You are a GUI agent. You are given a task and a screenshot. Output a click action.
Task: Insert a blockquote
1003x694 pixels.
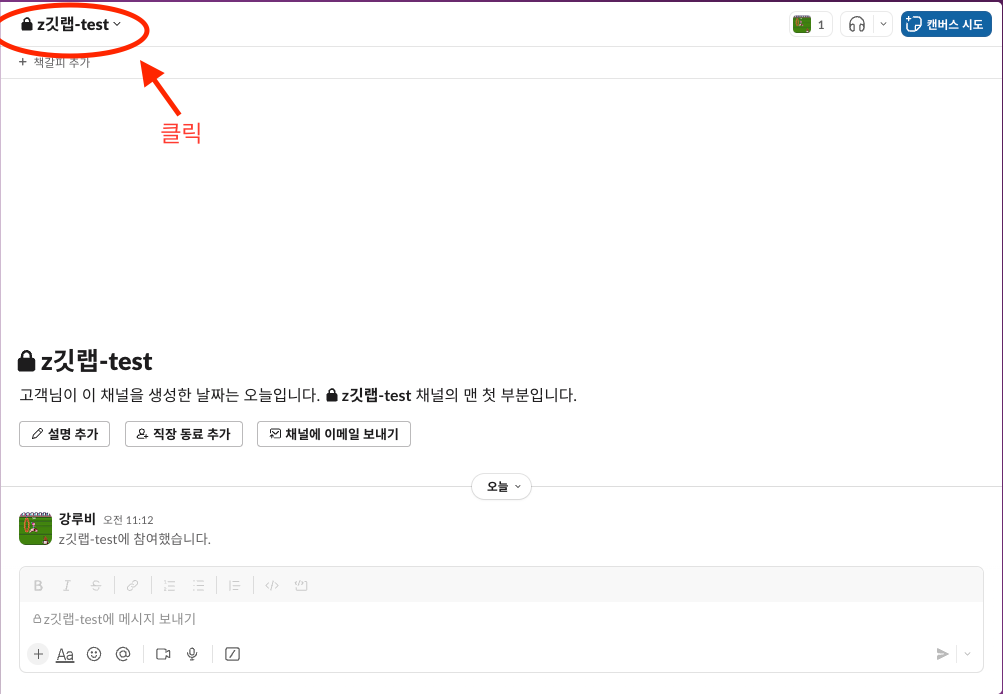(235, 585)
